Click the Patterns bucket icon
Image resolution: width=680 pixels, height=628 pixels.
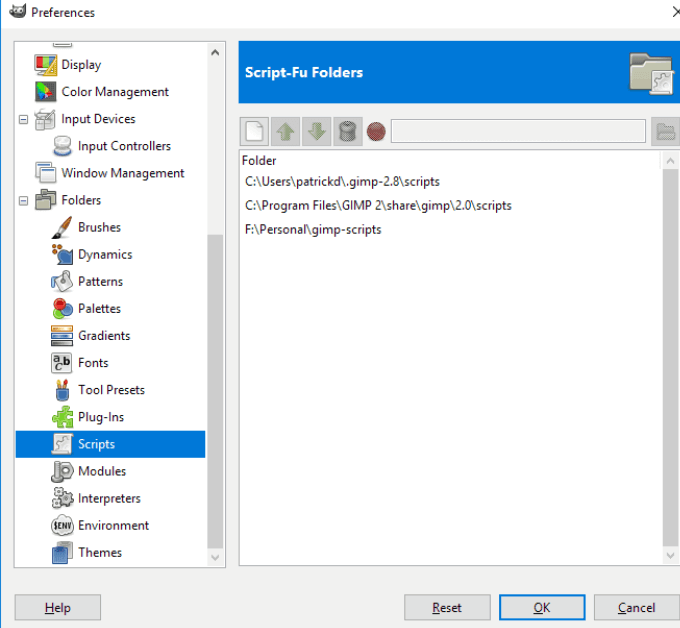pos(62,281)
